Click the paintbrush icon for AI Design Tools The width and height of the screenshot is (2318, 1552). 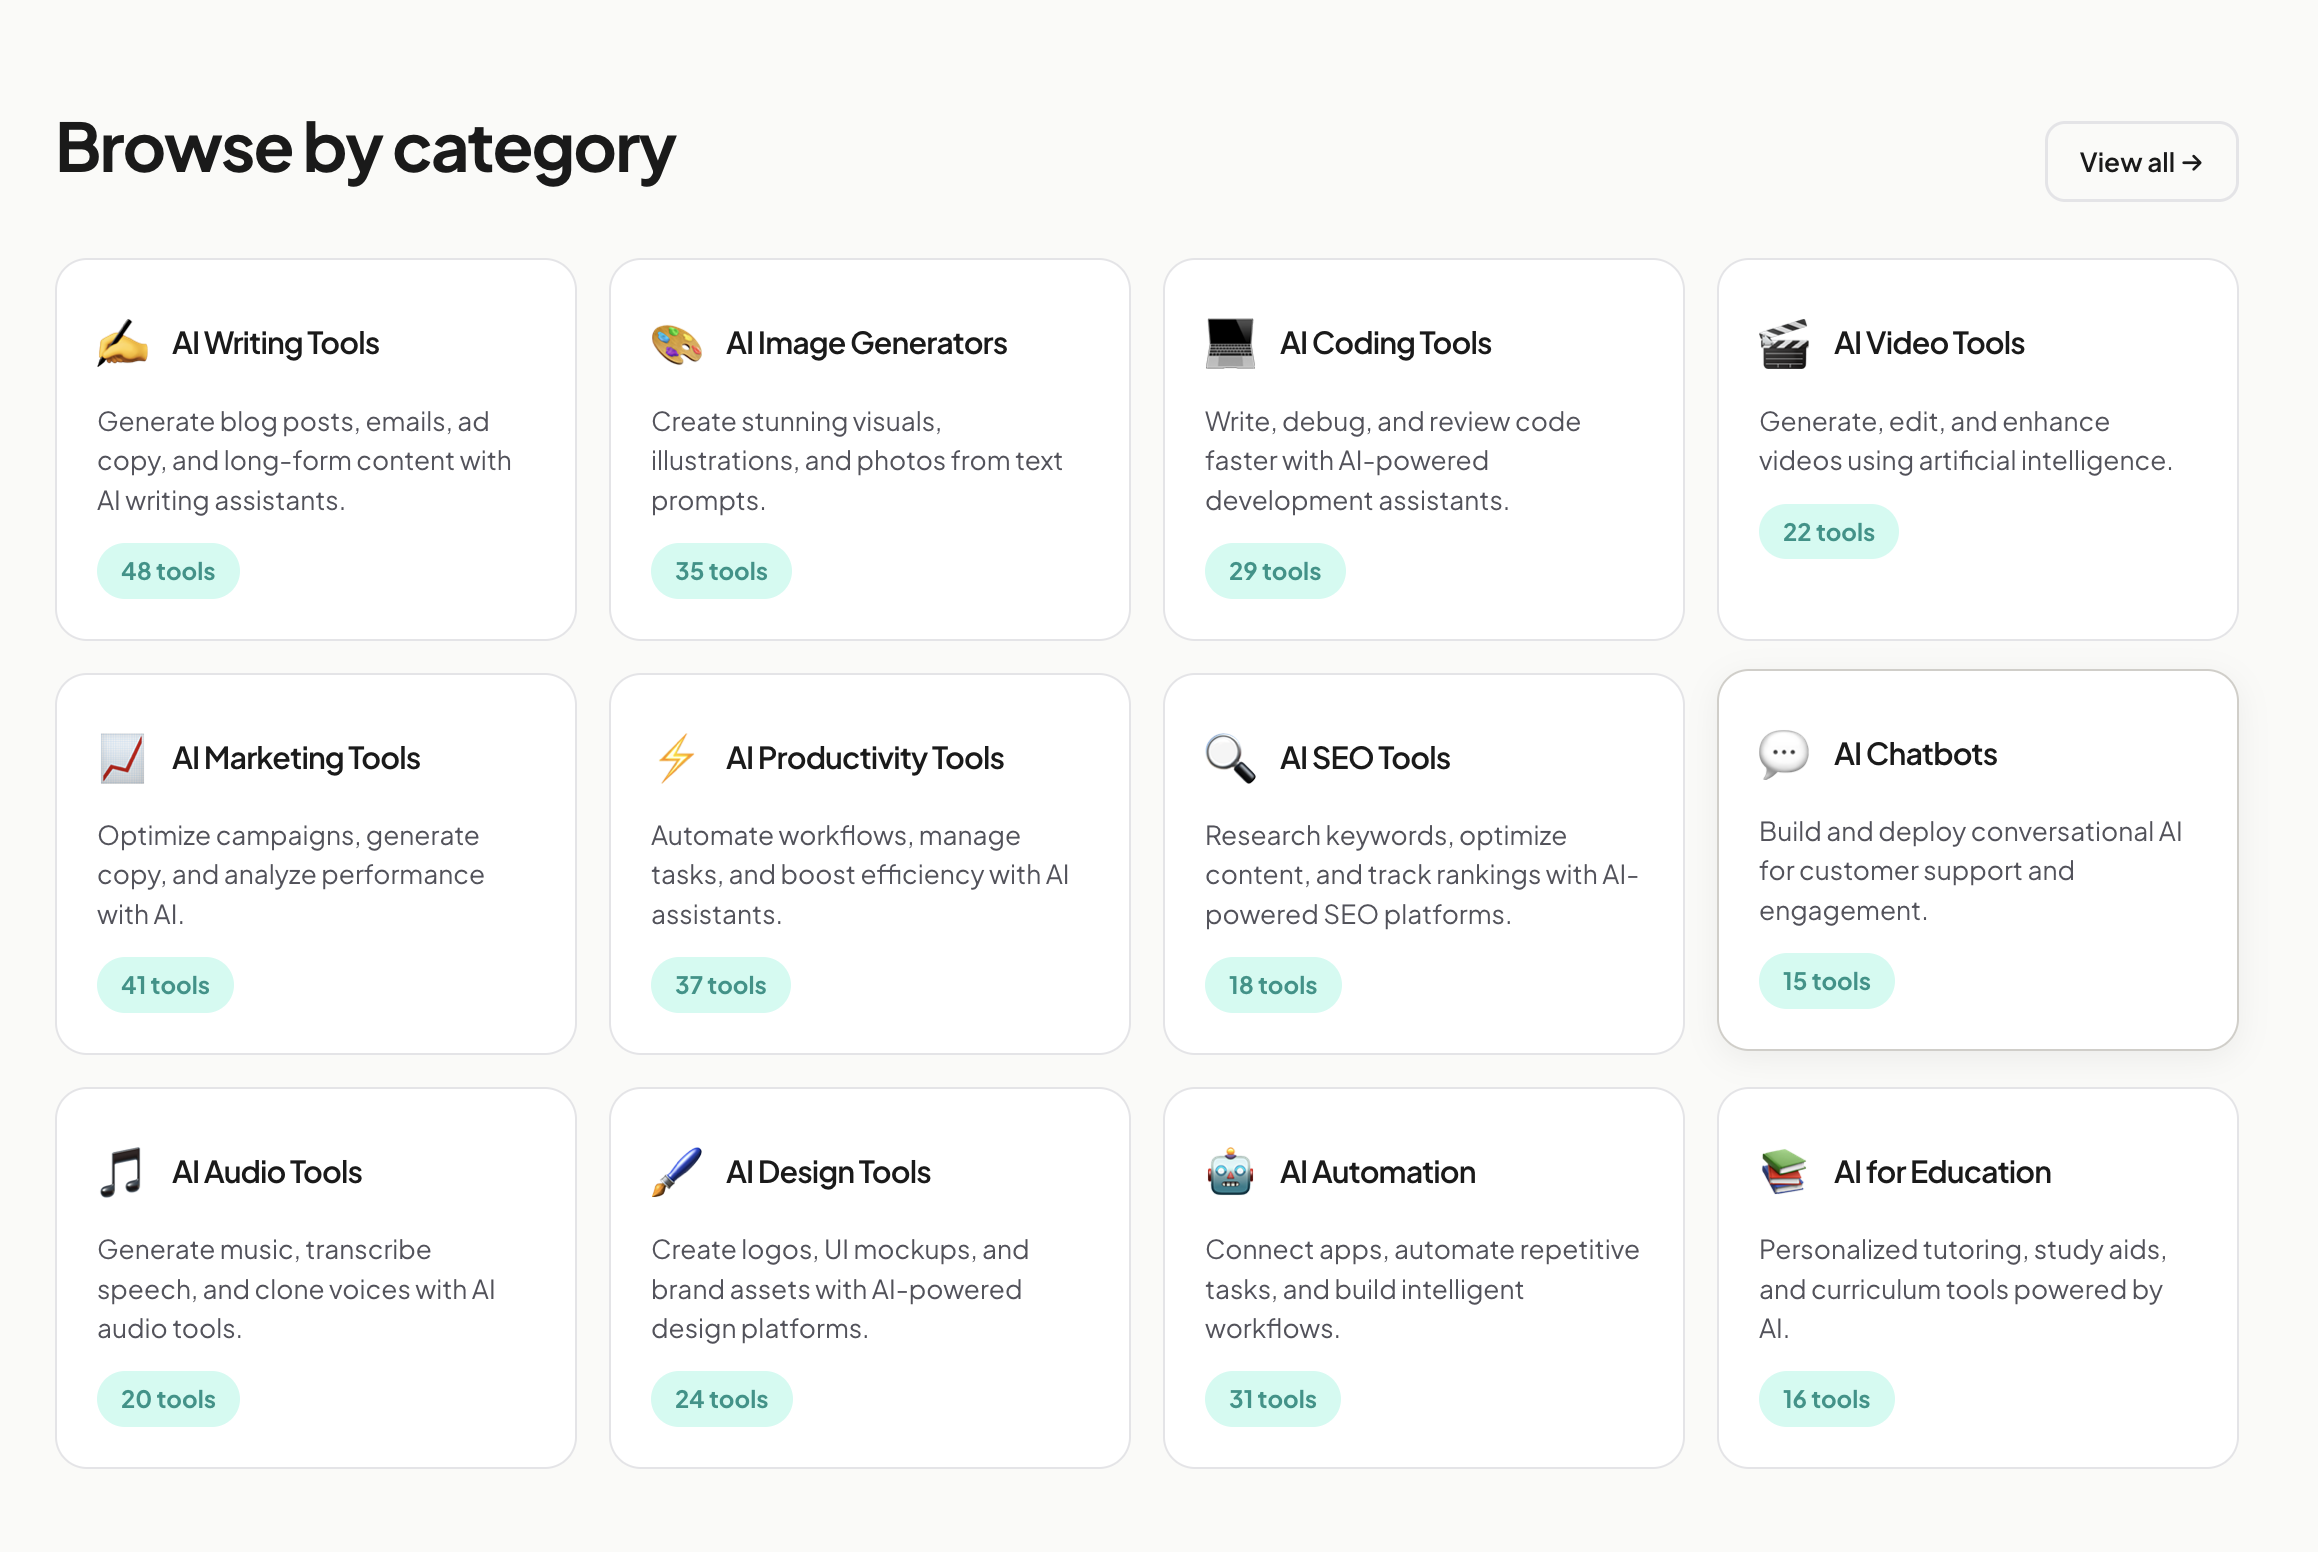pos(677,1171)
